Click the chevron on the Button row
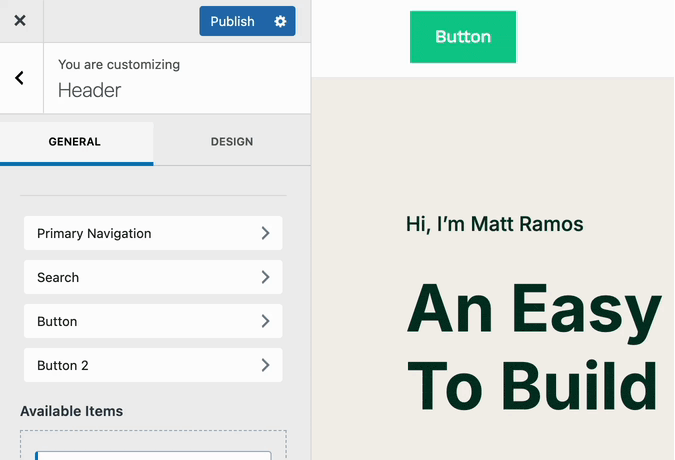 click(265, 321)
